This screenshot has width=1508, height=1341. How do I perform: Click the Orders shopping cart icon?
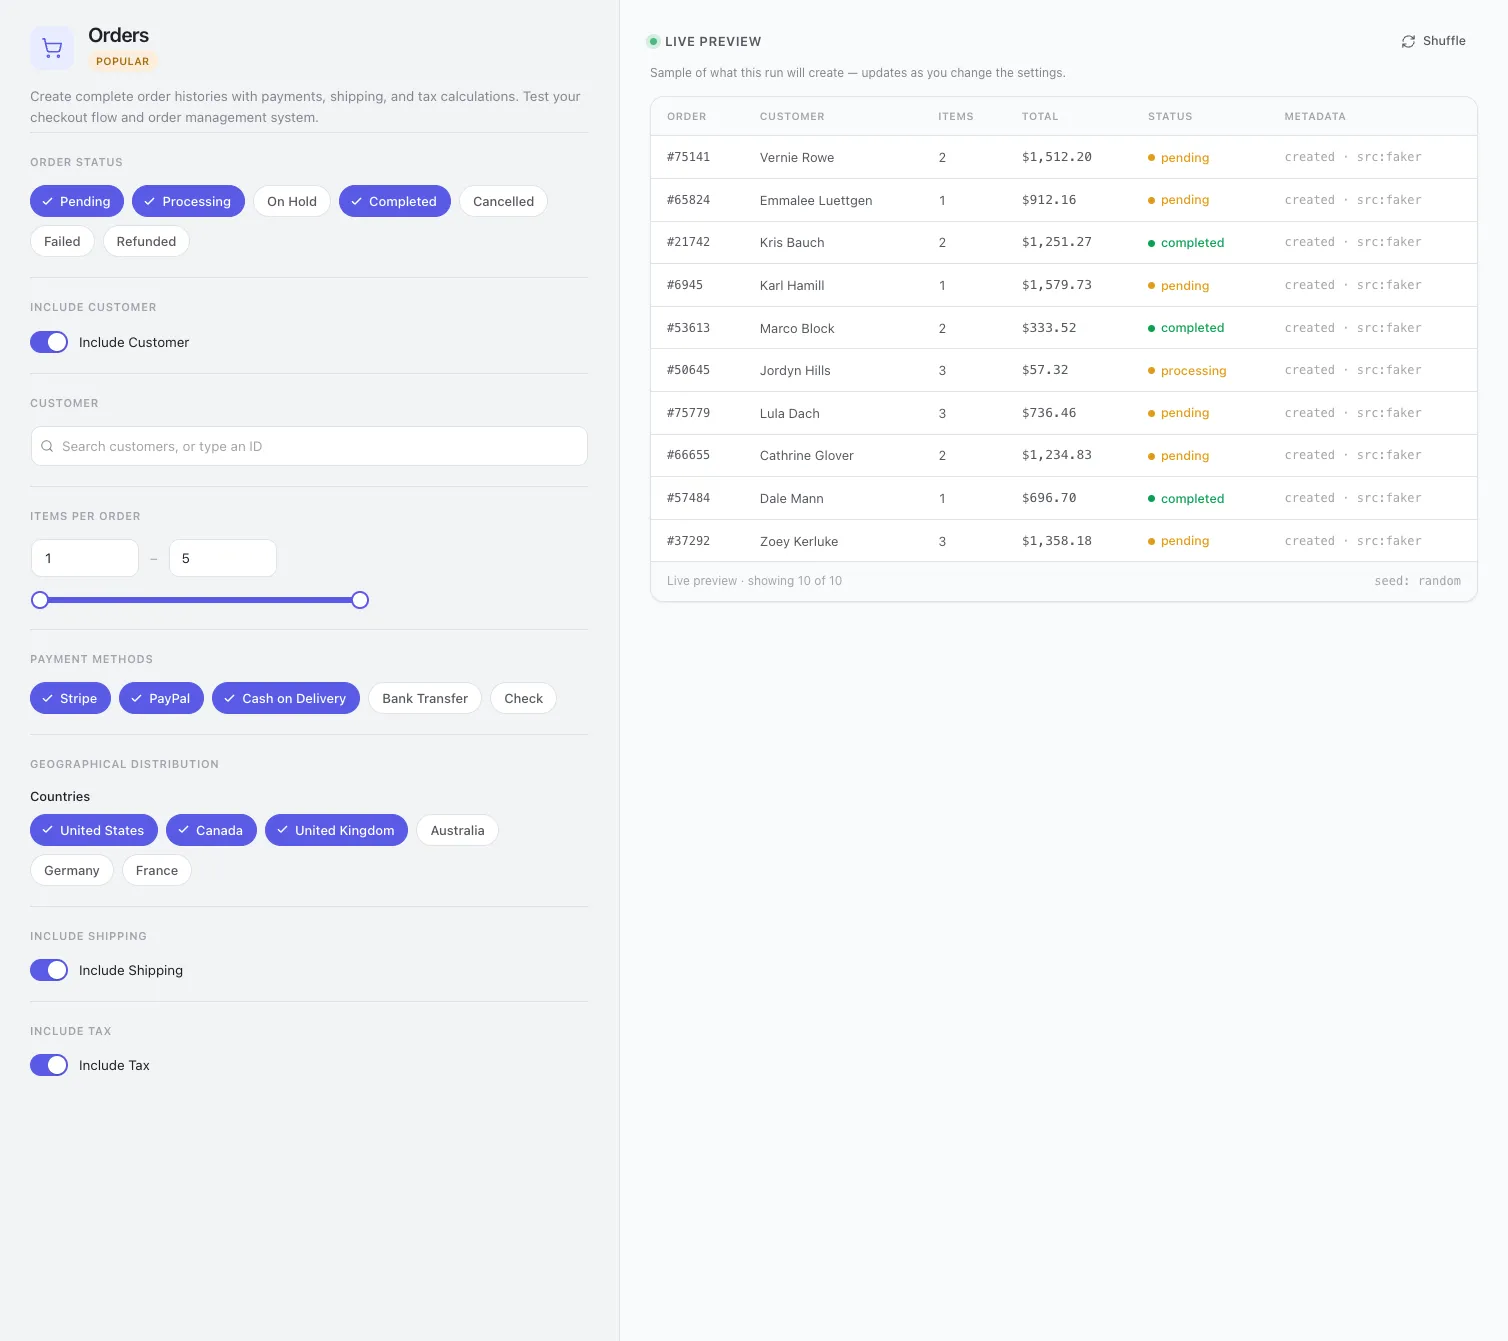(52, 48)
